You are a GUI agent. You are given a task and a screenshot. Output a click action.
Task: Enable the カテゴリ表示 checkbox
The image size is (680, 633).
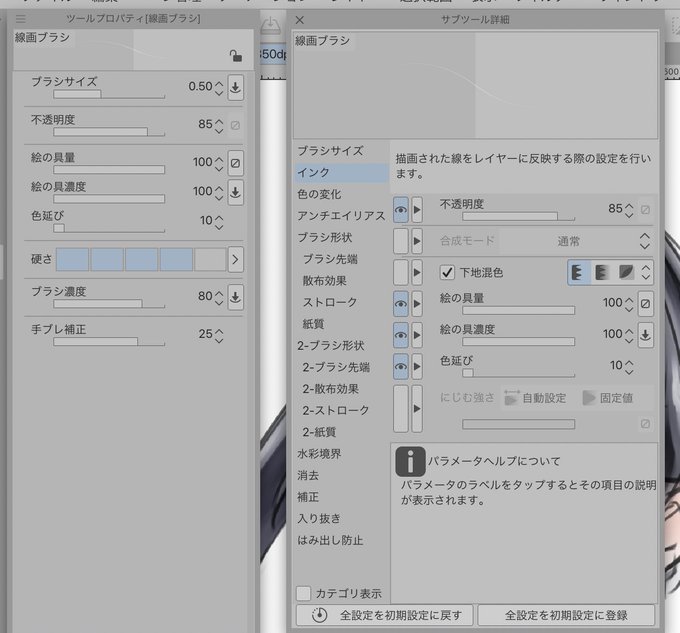pos(303,593)
